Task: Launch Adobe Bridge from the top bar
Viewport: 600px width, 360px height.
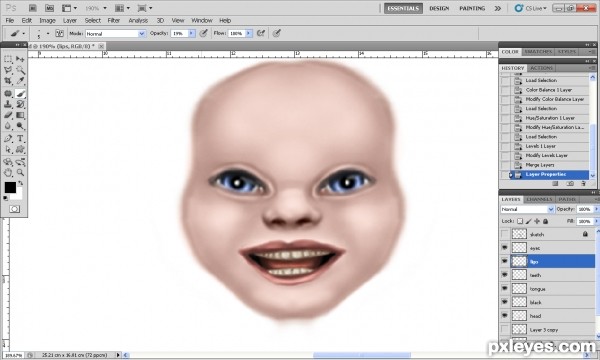Action: [x=33, y=8]
